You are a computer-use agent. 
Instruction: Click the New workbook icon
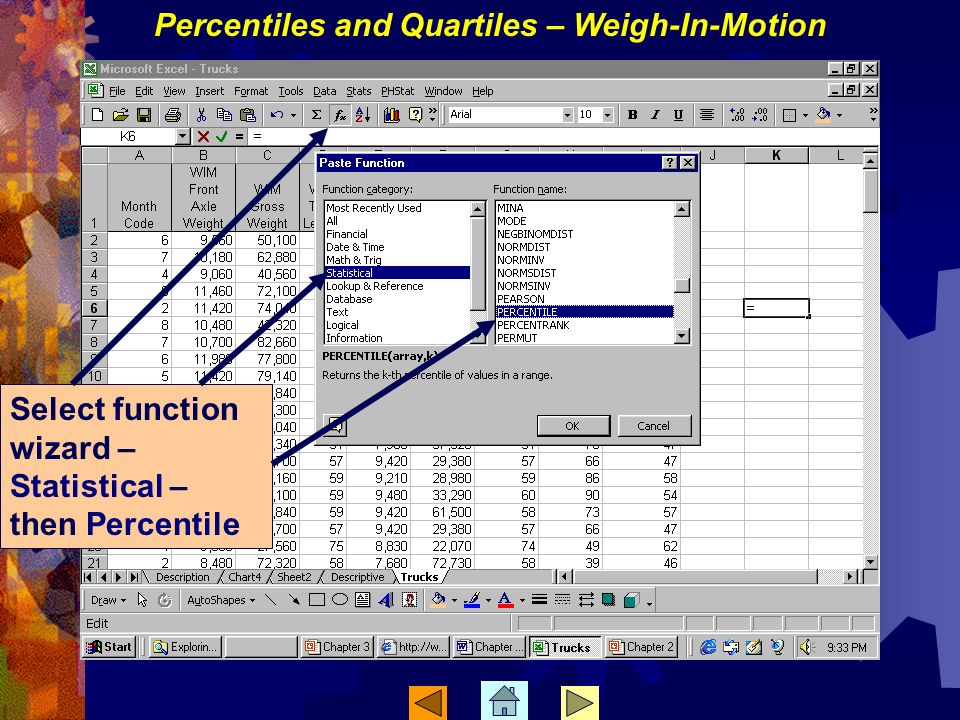[x=97, y=114]
